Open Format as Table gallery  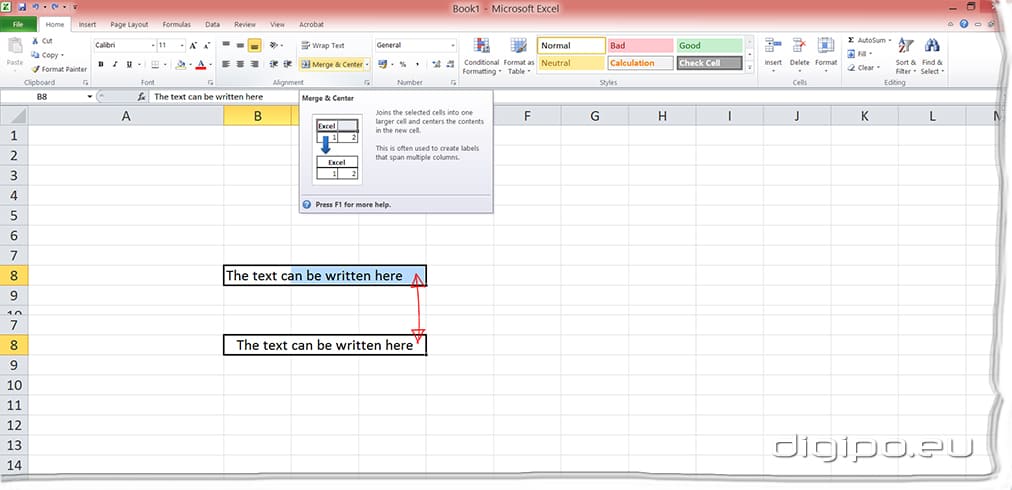point(519,56)
